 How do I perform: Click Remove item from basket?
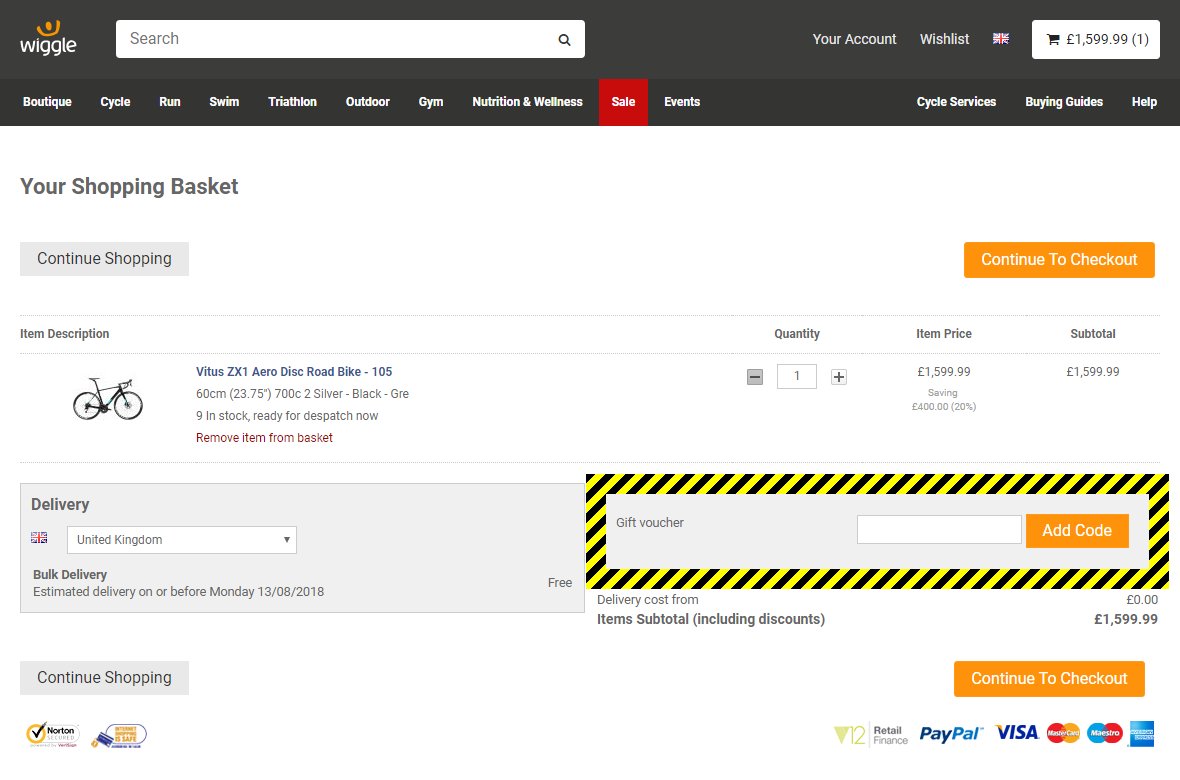point(264,438)
